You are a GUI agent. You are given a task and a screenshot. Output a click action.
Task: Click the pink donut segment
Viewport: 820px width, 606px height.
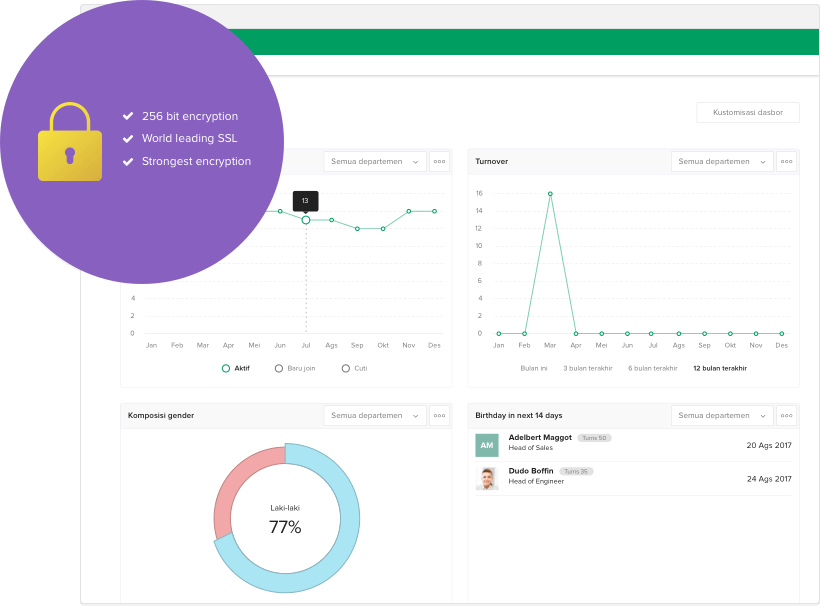(230, 484)
